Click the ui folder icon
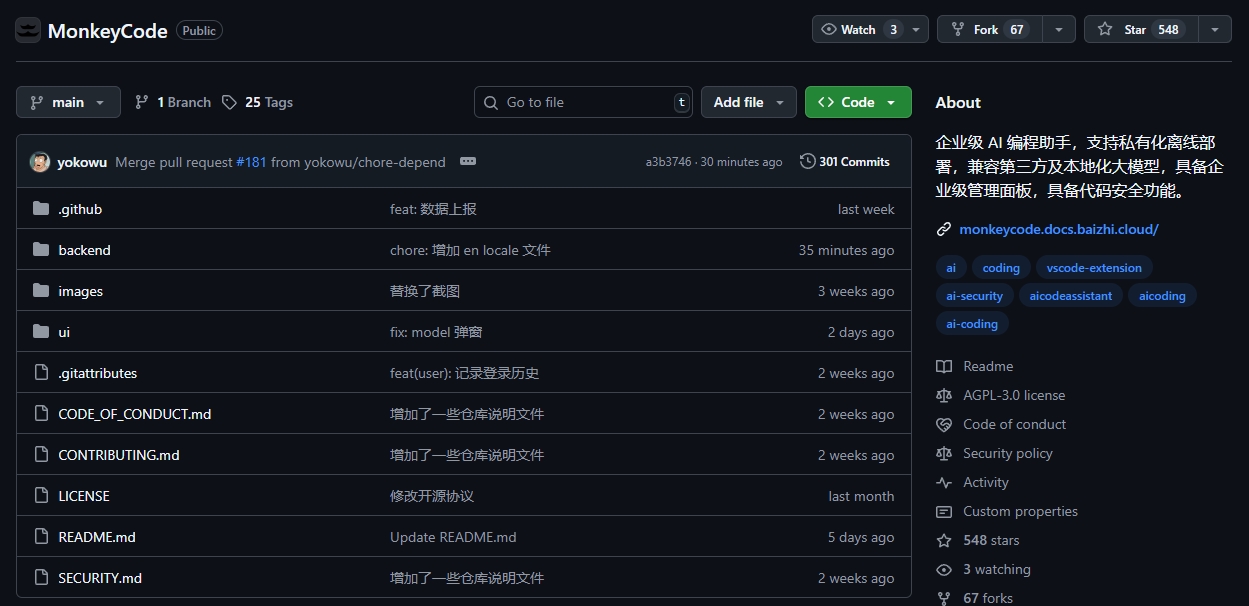The width and height of the screenshot is (1249, 606). [x=41, y=331]
